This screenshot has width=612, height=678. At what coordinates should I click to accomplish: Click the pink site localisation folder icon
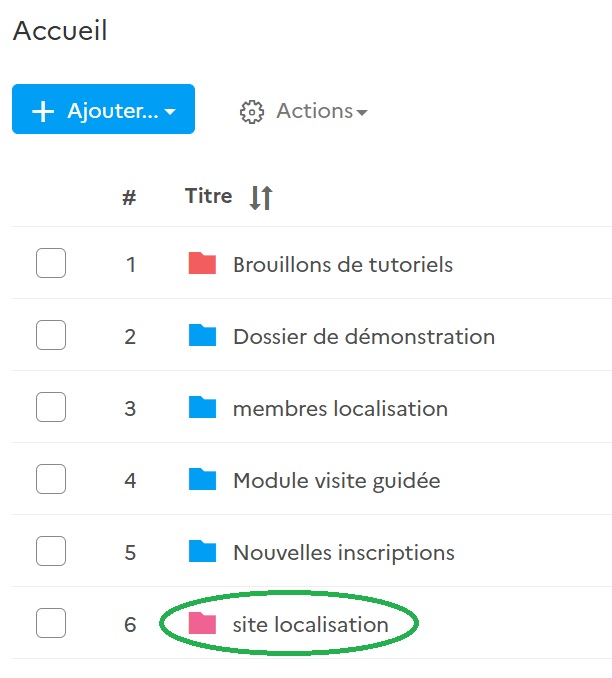202,624
